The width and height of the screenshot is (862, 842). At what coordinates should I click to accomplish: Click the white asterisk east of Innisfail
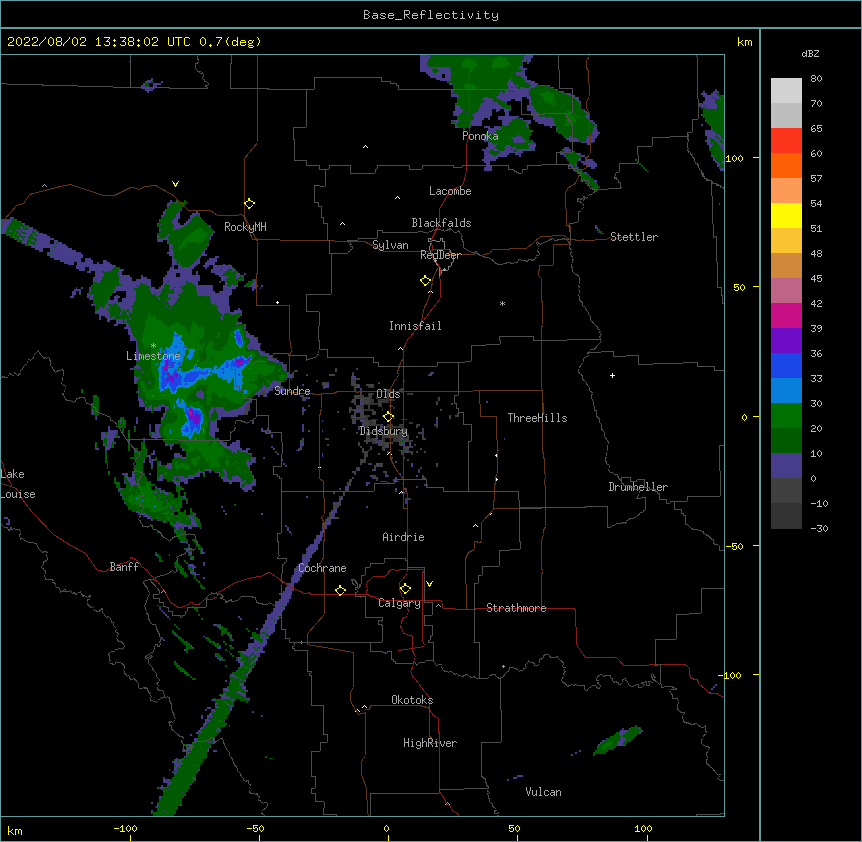point(502,303)
